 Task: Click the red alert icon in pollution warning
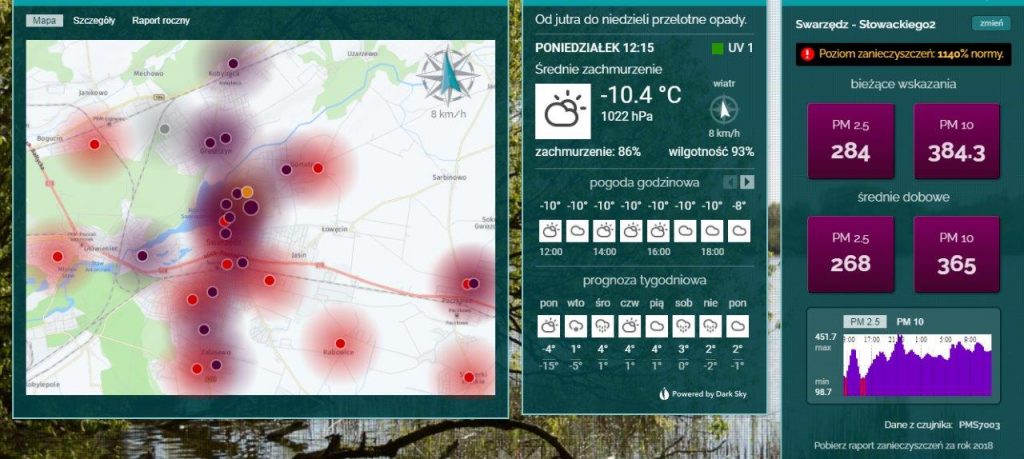coord(807,54)
